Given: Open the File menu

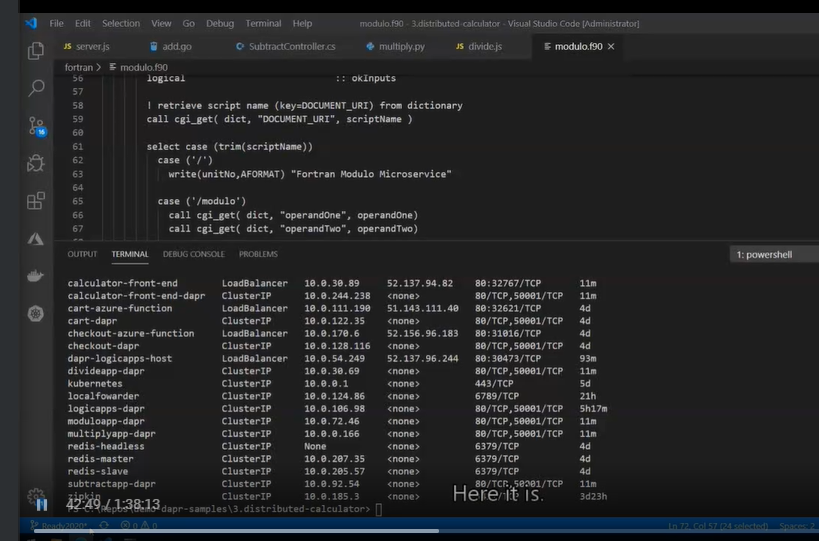Looking at the screenshot, I should (56, 23).
